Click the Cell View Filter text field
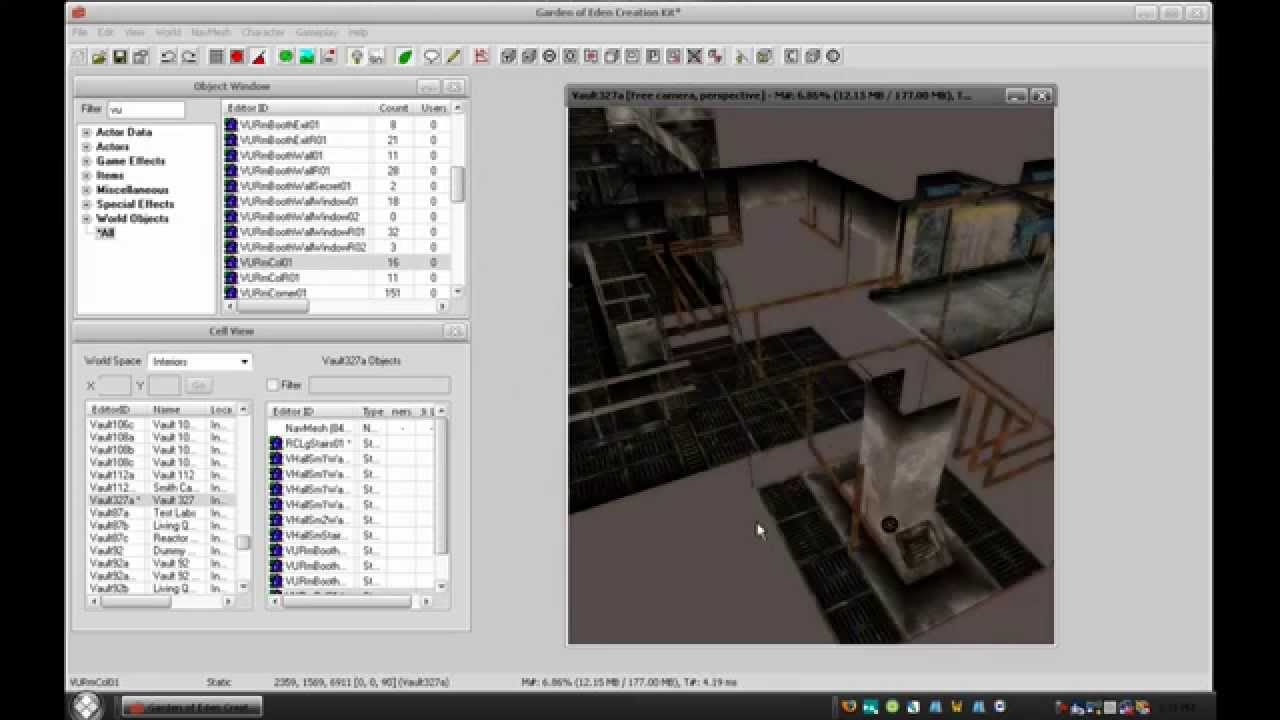The image size is (1280, 720). click(x=379, y=385)
